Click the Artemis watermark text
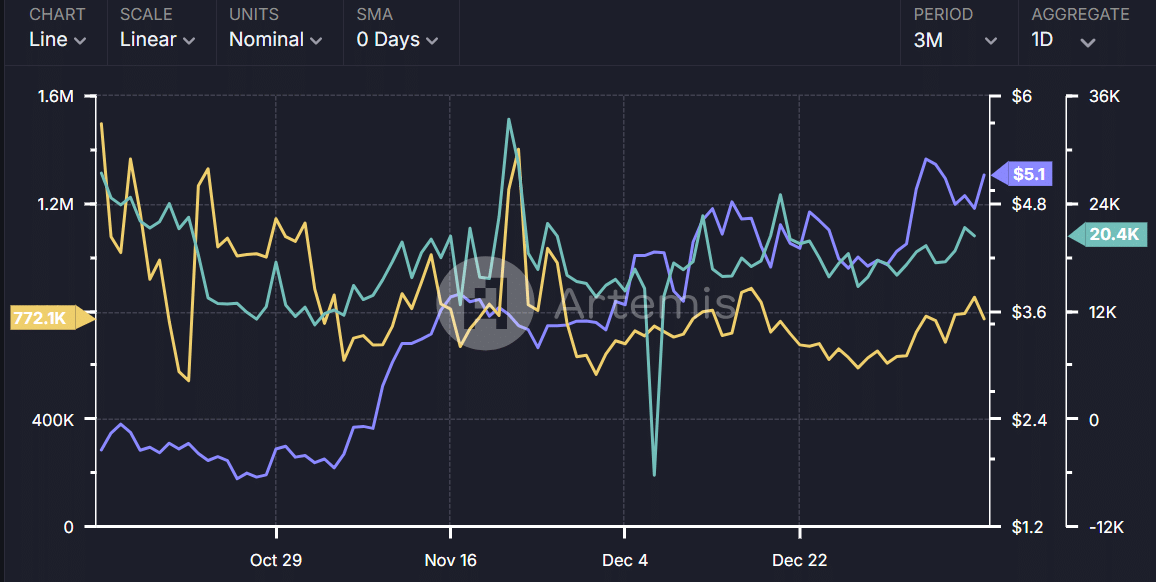Viewport: 1156px width, 582px height. 632,304
